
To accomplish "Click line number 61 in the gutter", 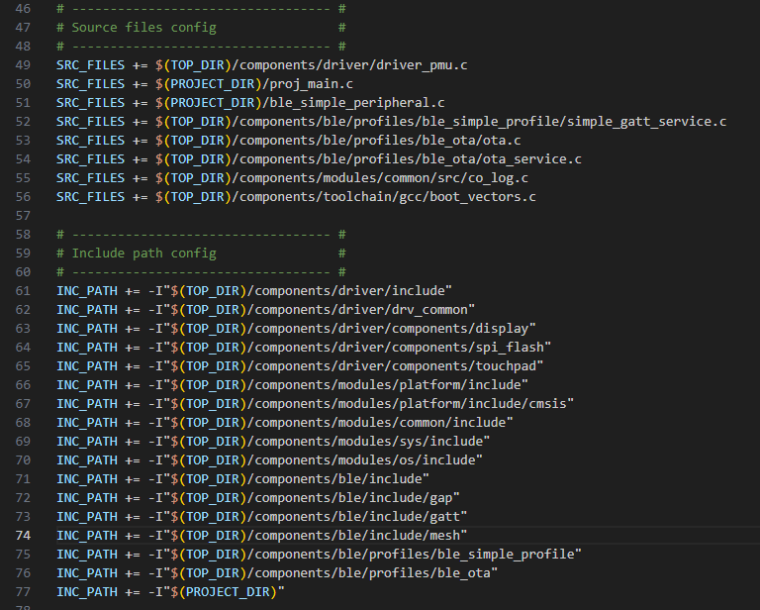I will point(24,290).
